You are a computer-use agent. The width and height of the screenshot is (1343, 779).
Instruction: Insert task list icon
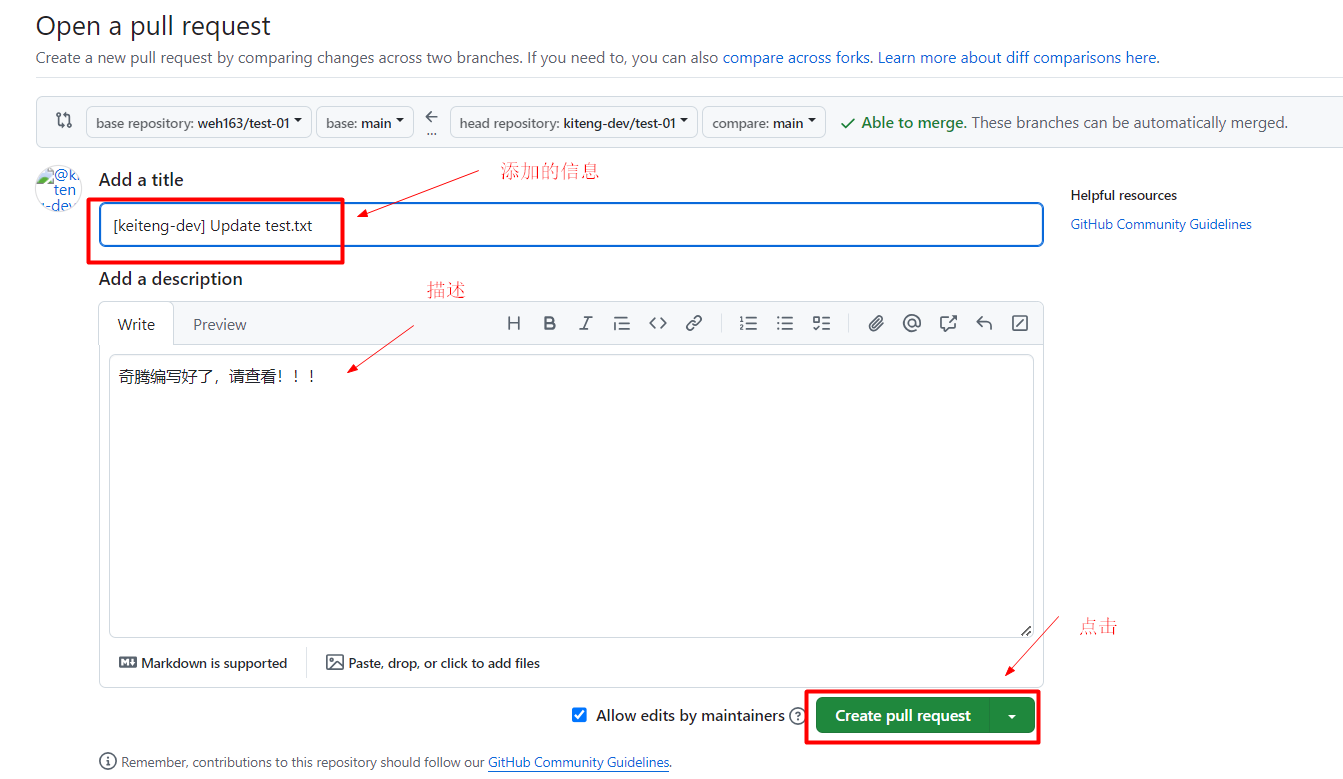821,323
